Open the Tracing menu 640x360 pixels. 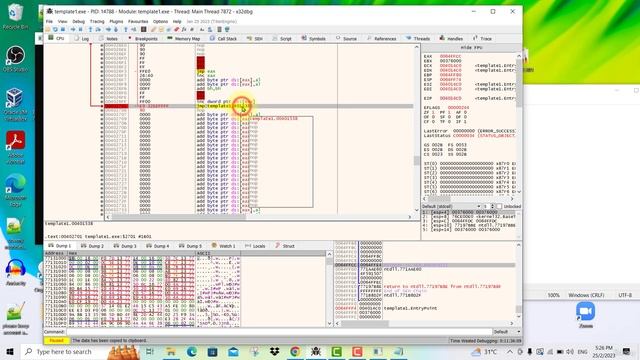coord(97,21)
